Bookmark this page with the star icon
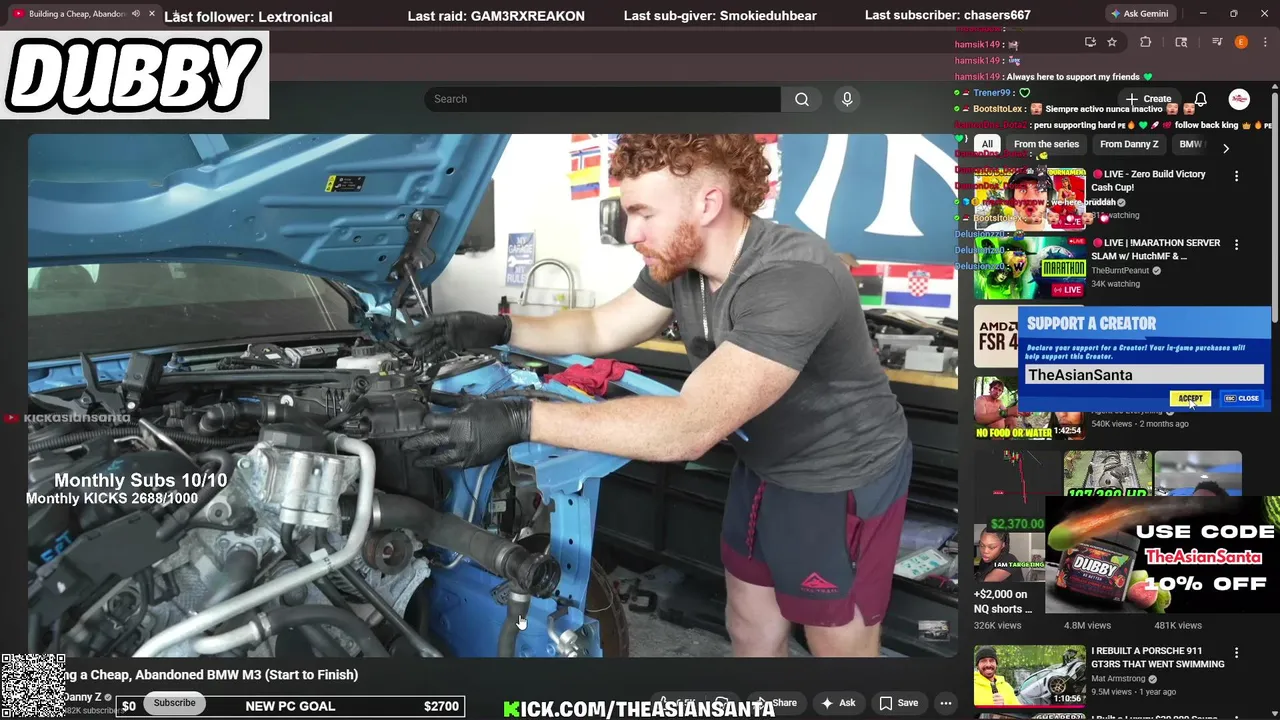This screenshot has height=720, width=1280. tap(1112, 42)
